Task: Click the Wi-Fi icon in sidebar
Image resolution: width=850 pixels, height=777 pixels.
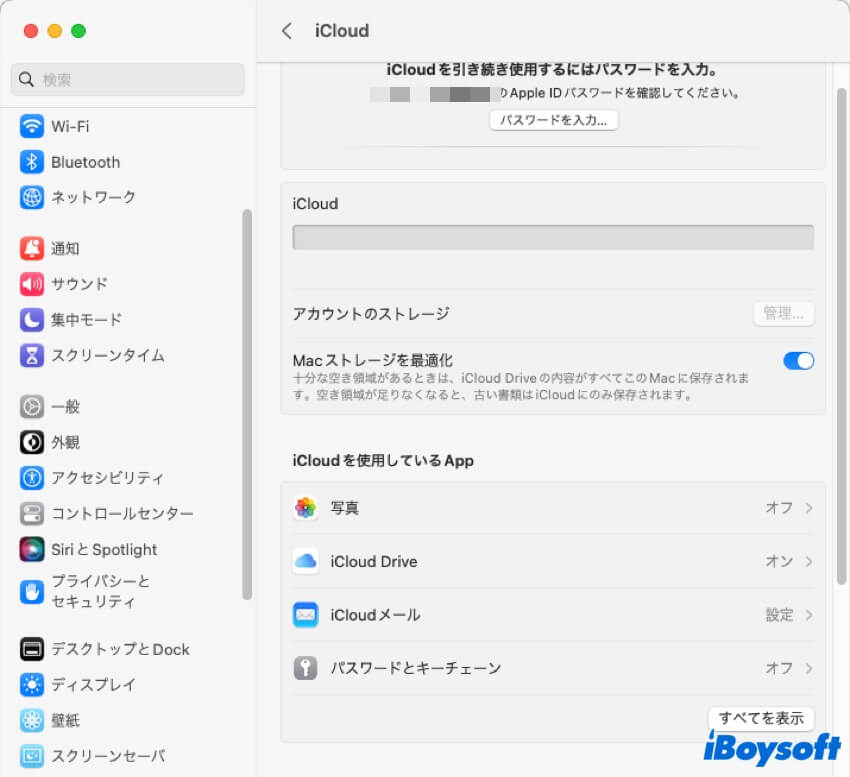Action: click(32, 126)
